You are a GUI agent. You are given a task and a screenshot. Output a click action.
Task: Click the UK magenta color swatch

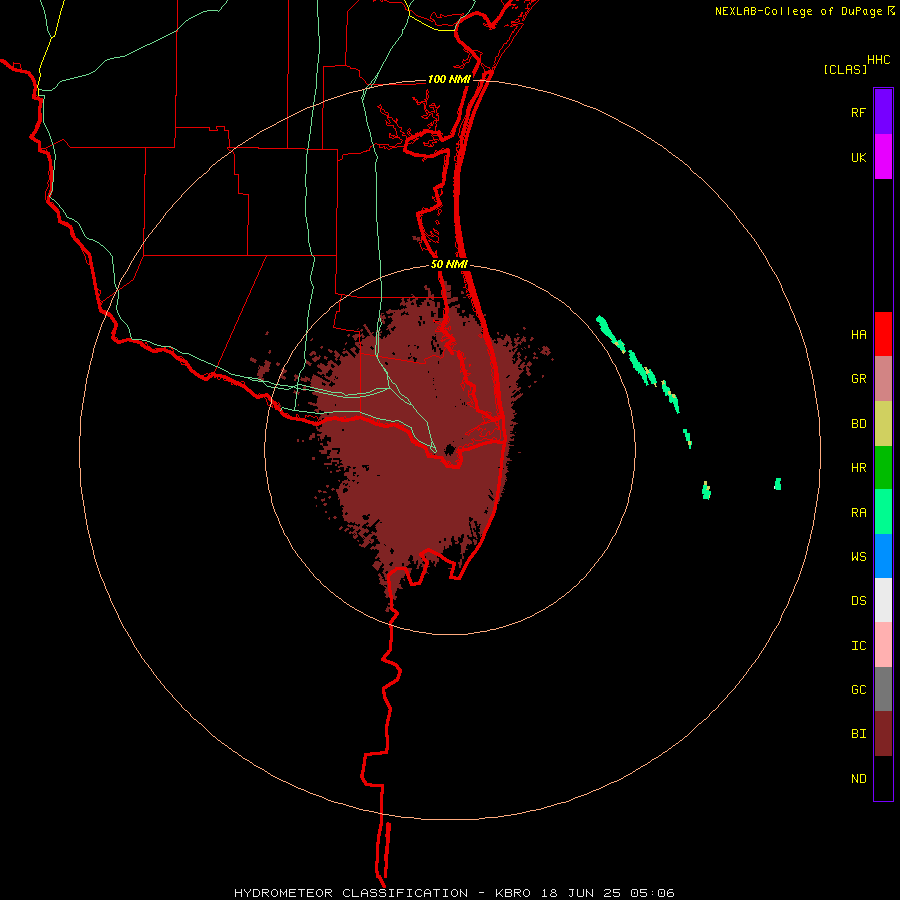click(883, 157)
